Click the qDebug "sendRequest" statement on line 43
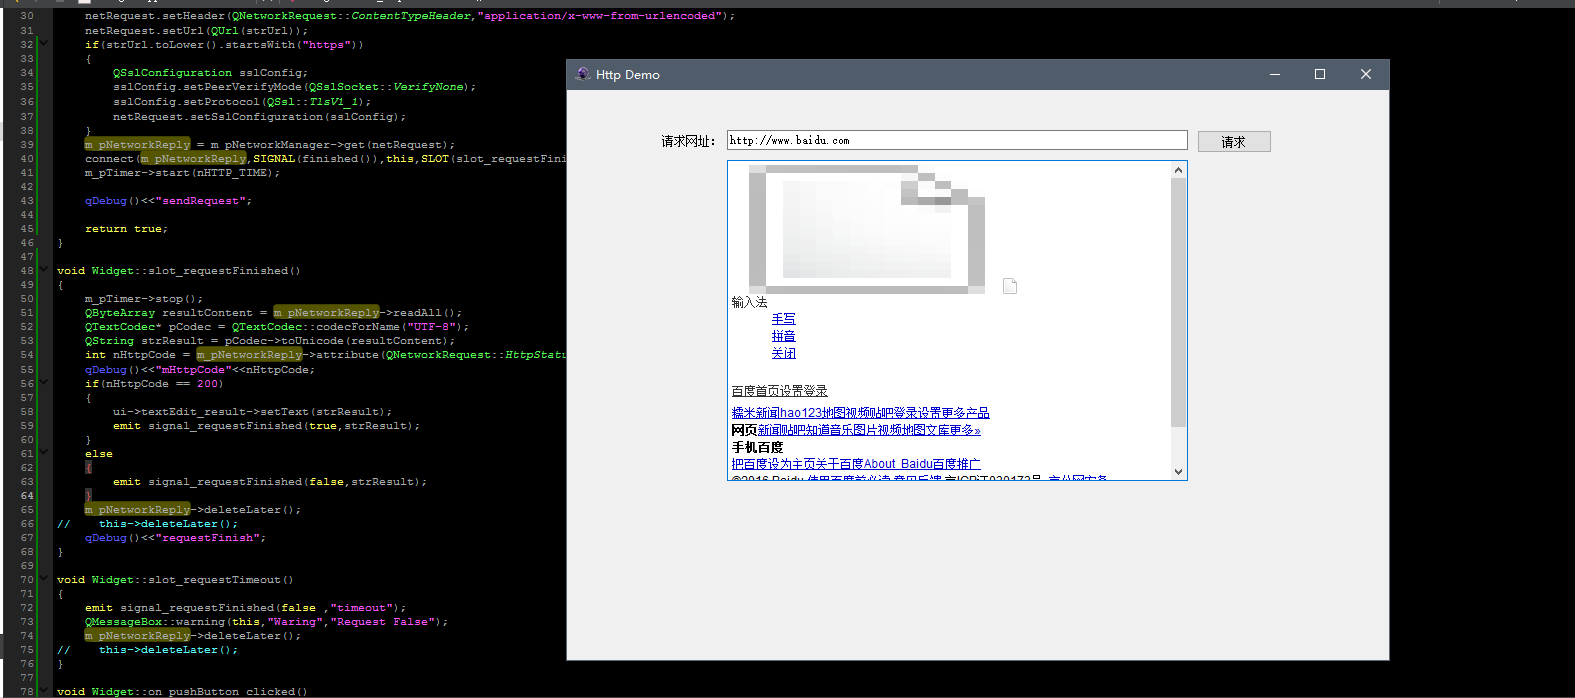This screenshot has height=698, width=1575. (168, 201)
